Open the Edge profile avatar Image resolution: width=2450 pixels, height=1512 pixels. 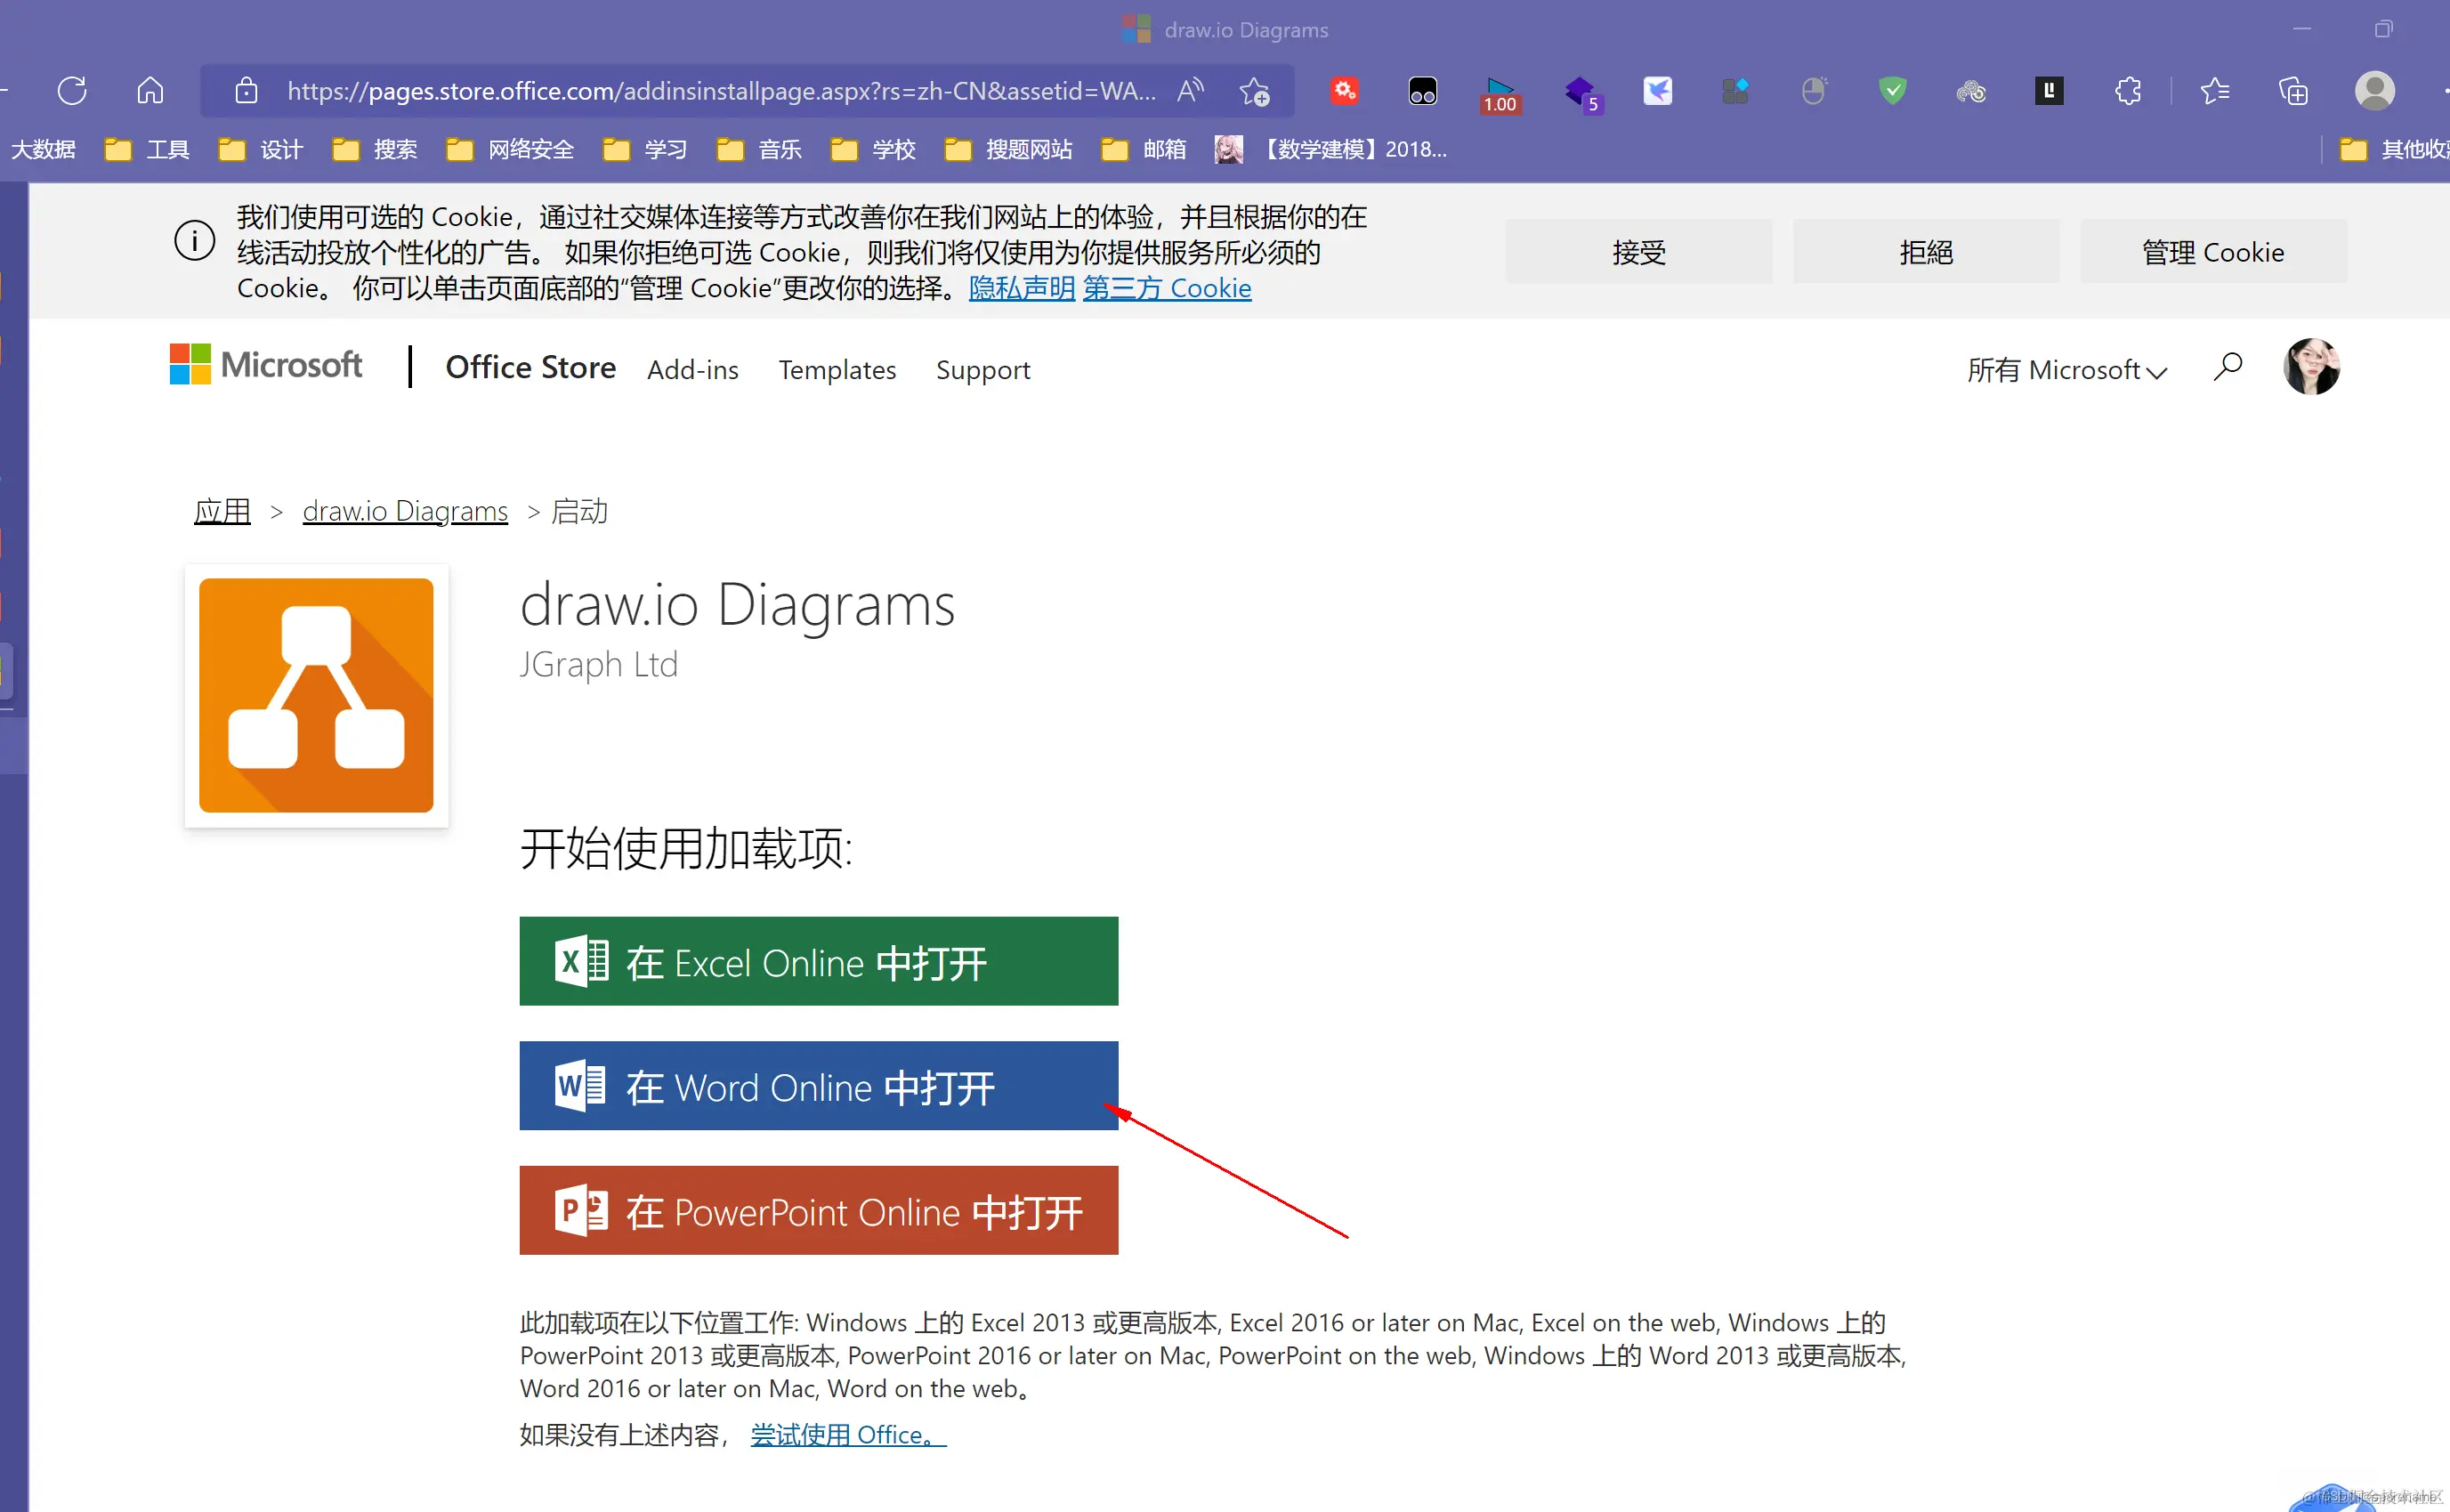click(x=2376, y=91)
